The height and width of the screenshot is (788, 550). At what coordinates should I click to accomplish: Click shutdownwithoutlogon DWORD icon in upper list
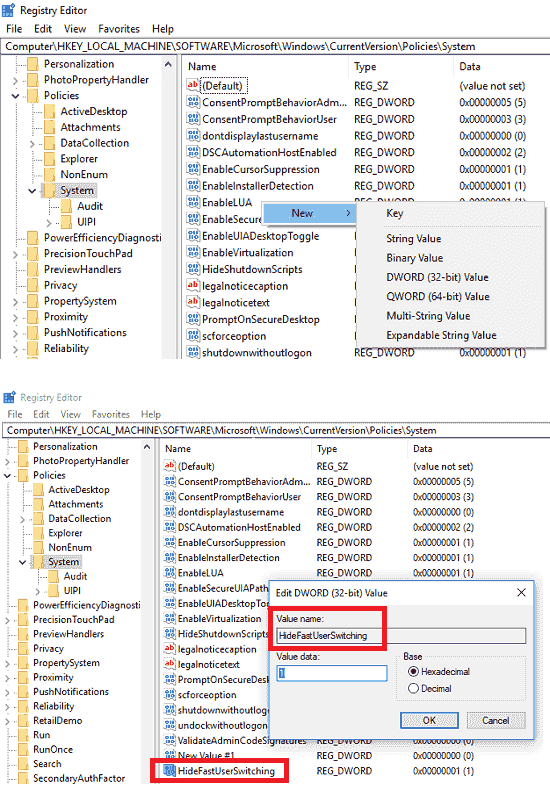click(x=193, y=352)
